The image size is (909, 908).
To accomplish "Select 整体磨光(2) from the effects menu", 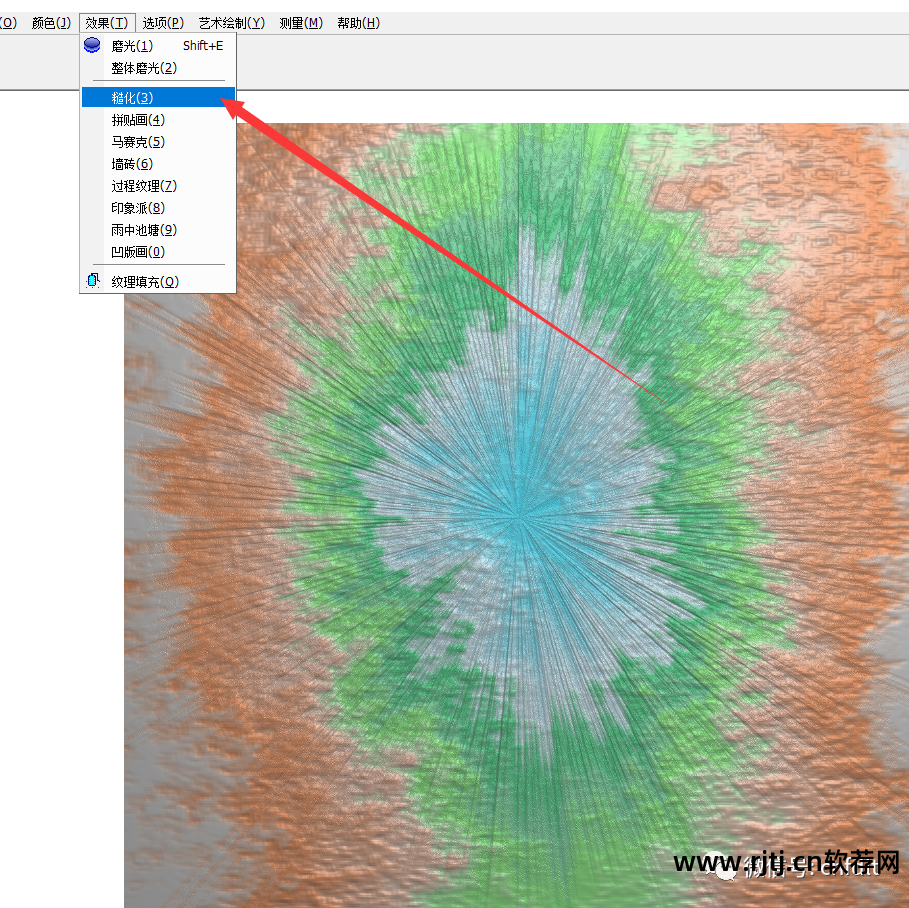I will click(144, 68).
